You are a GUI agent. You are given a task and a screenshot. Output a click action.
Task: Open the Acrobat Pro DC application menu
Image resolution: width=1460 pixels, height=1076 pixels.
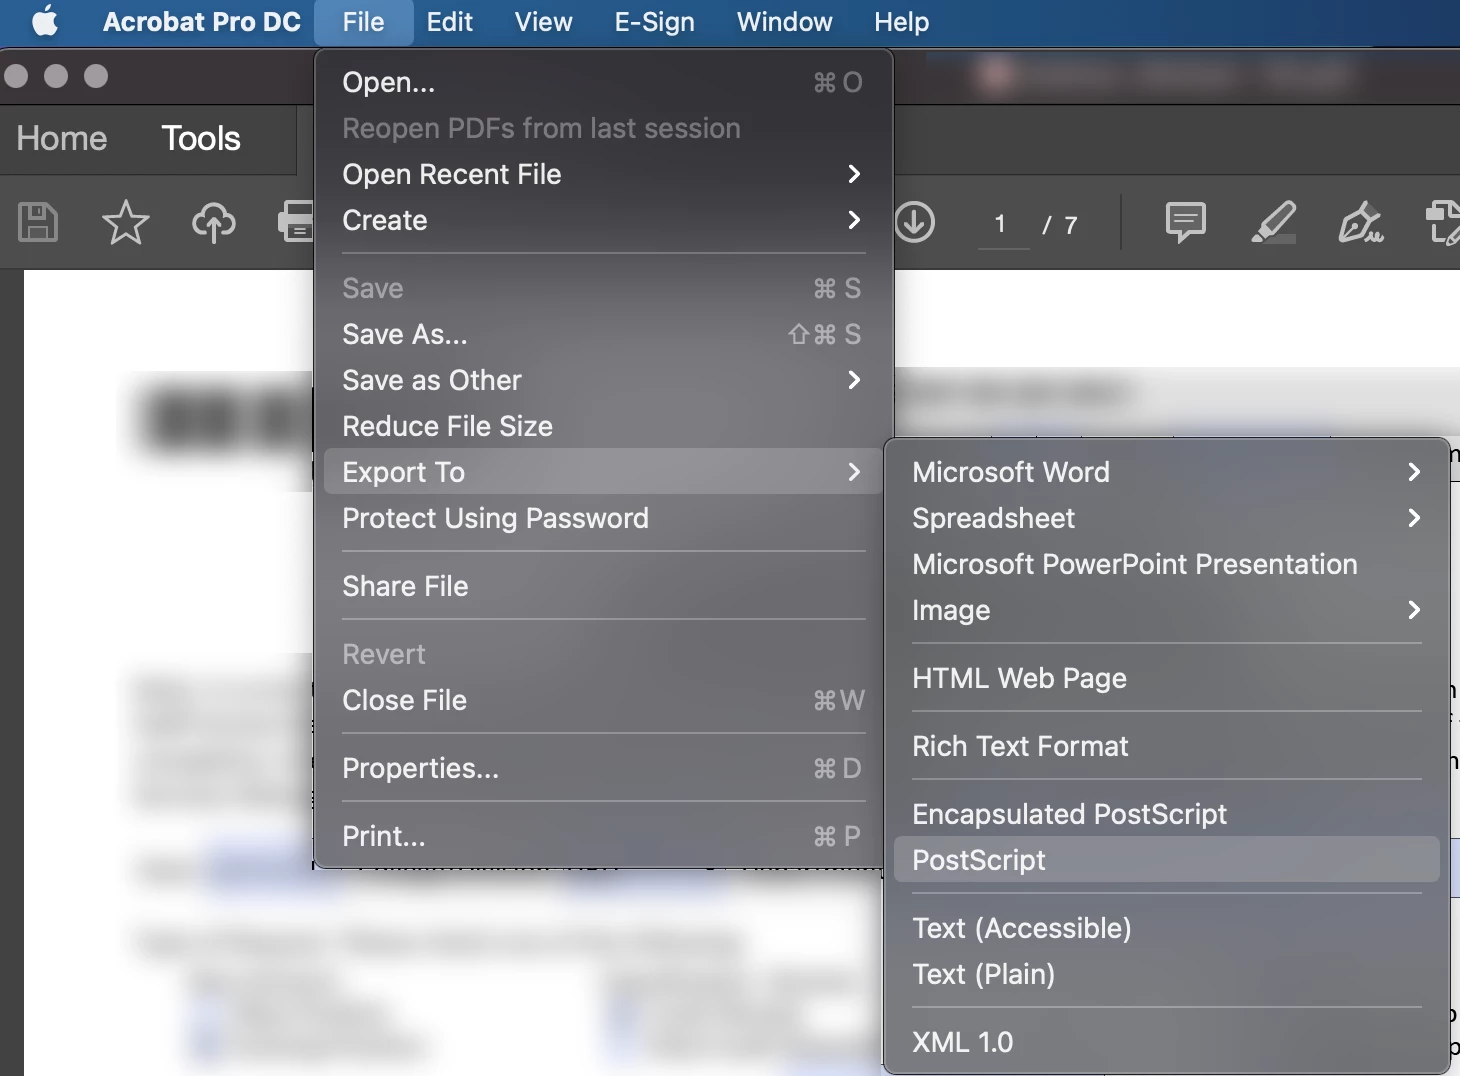[x=201, y=22]
